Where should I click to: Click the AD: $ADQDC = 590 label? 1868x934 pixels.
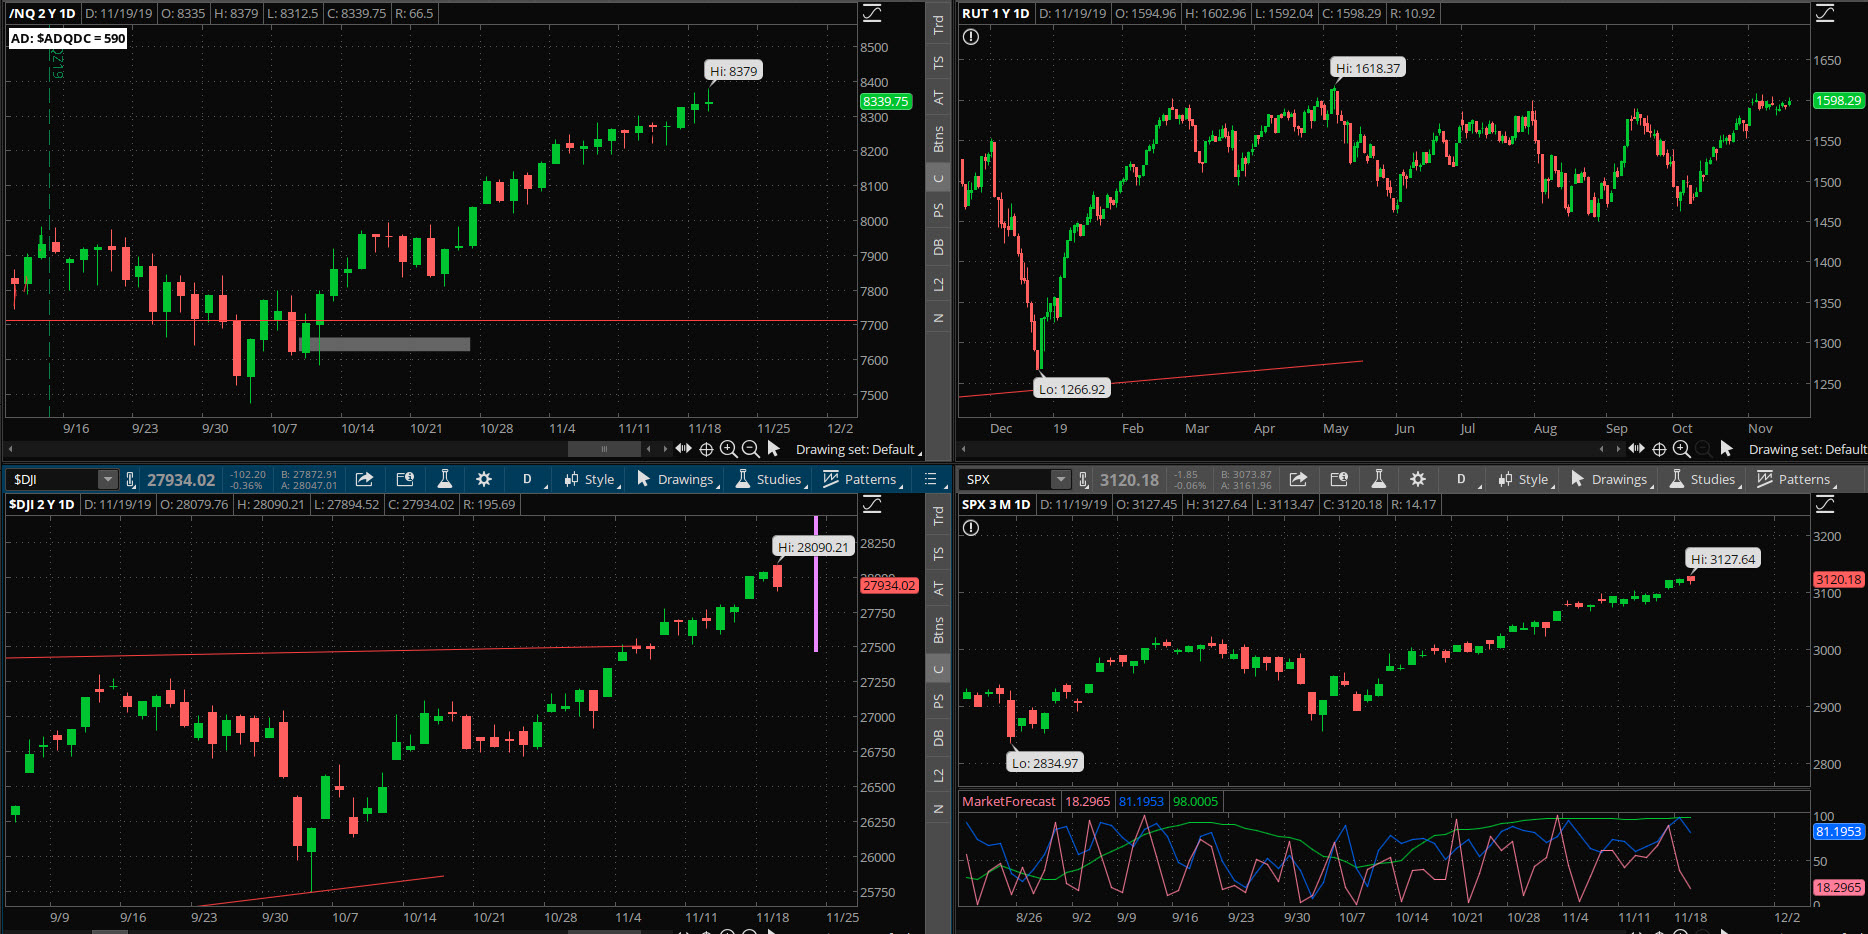(x=68, y=39)
